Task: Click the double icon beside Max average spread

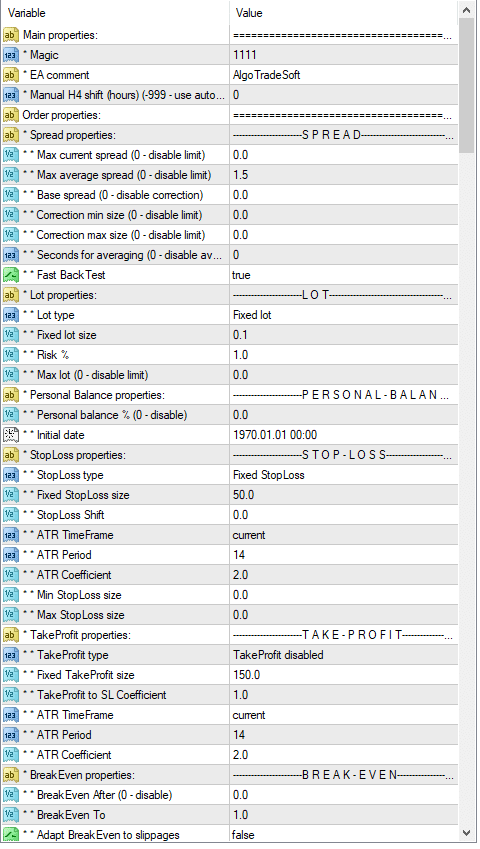Action: [x=11, y=175]
